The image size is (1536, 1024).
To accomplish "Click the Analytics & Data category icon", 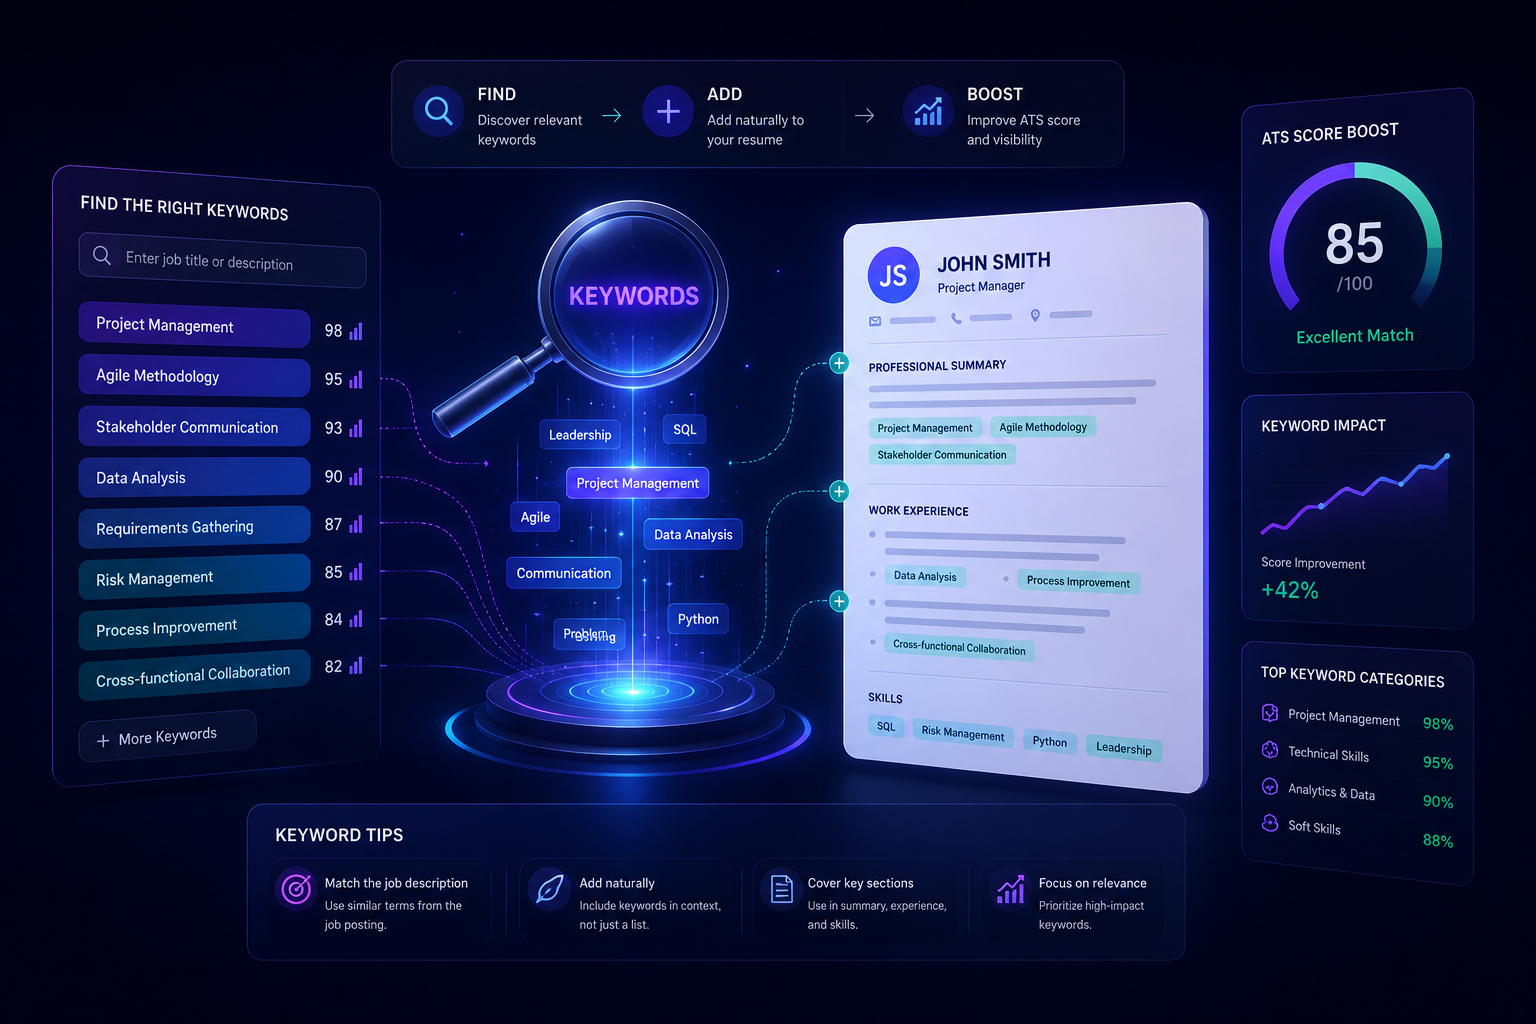I will tap(1270, 786).
